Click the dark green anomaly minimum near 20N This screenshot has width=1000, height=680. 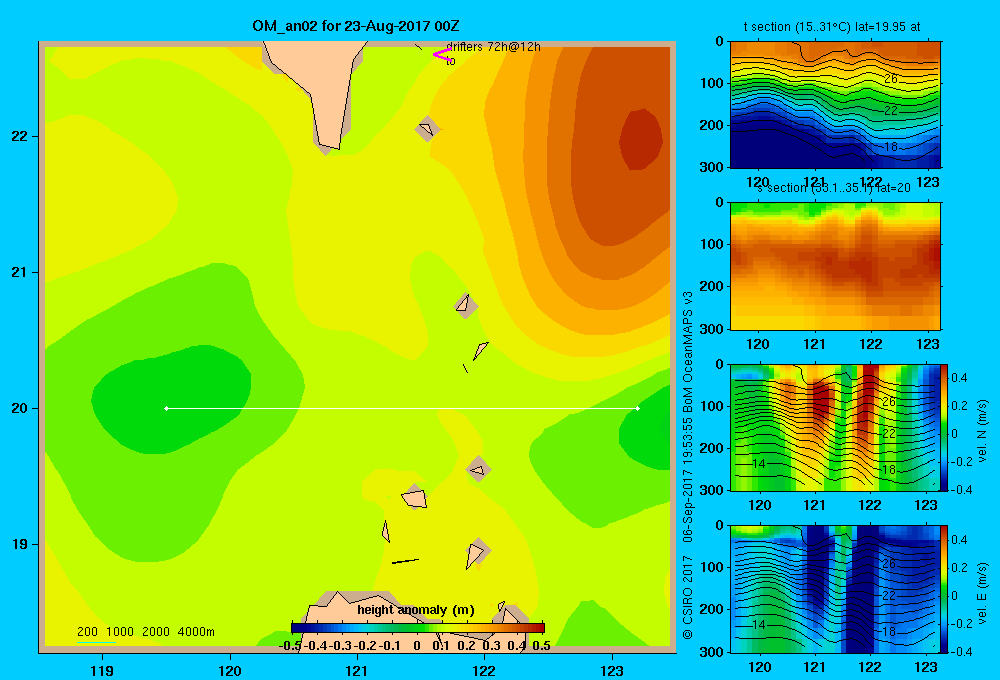[x=171, y=399]
